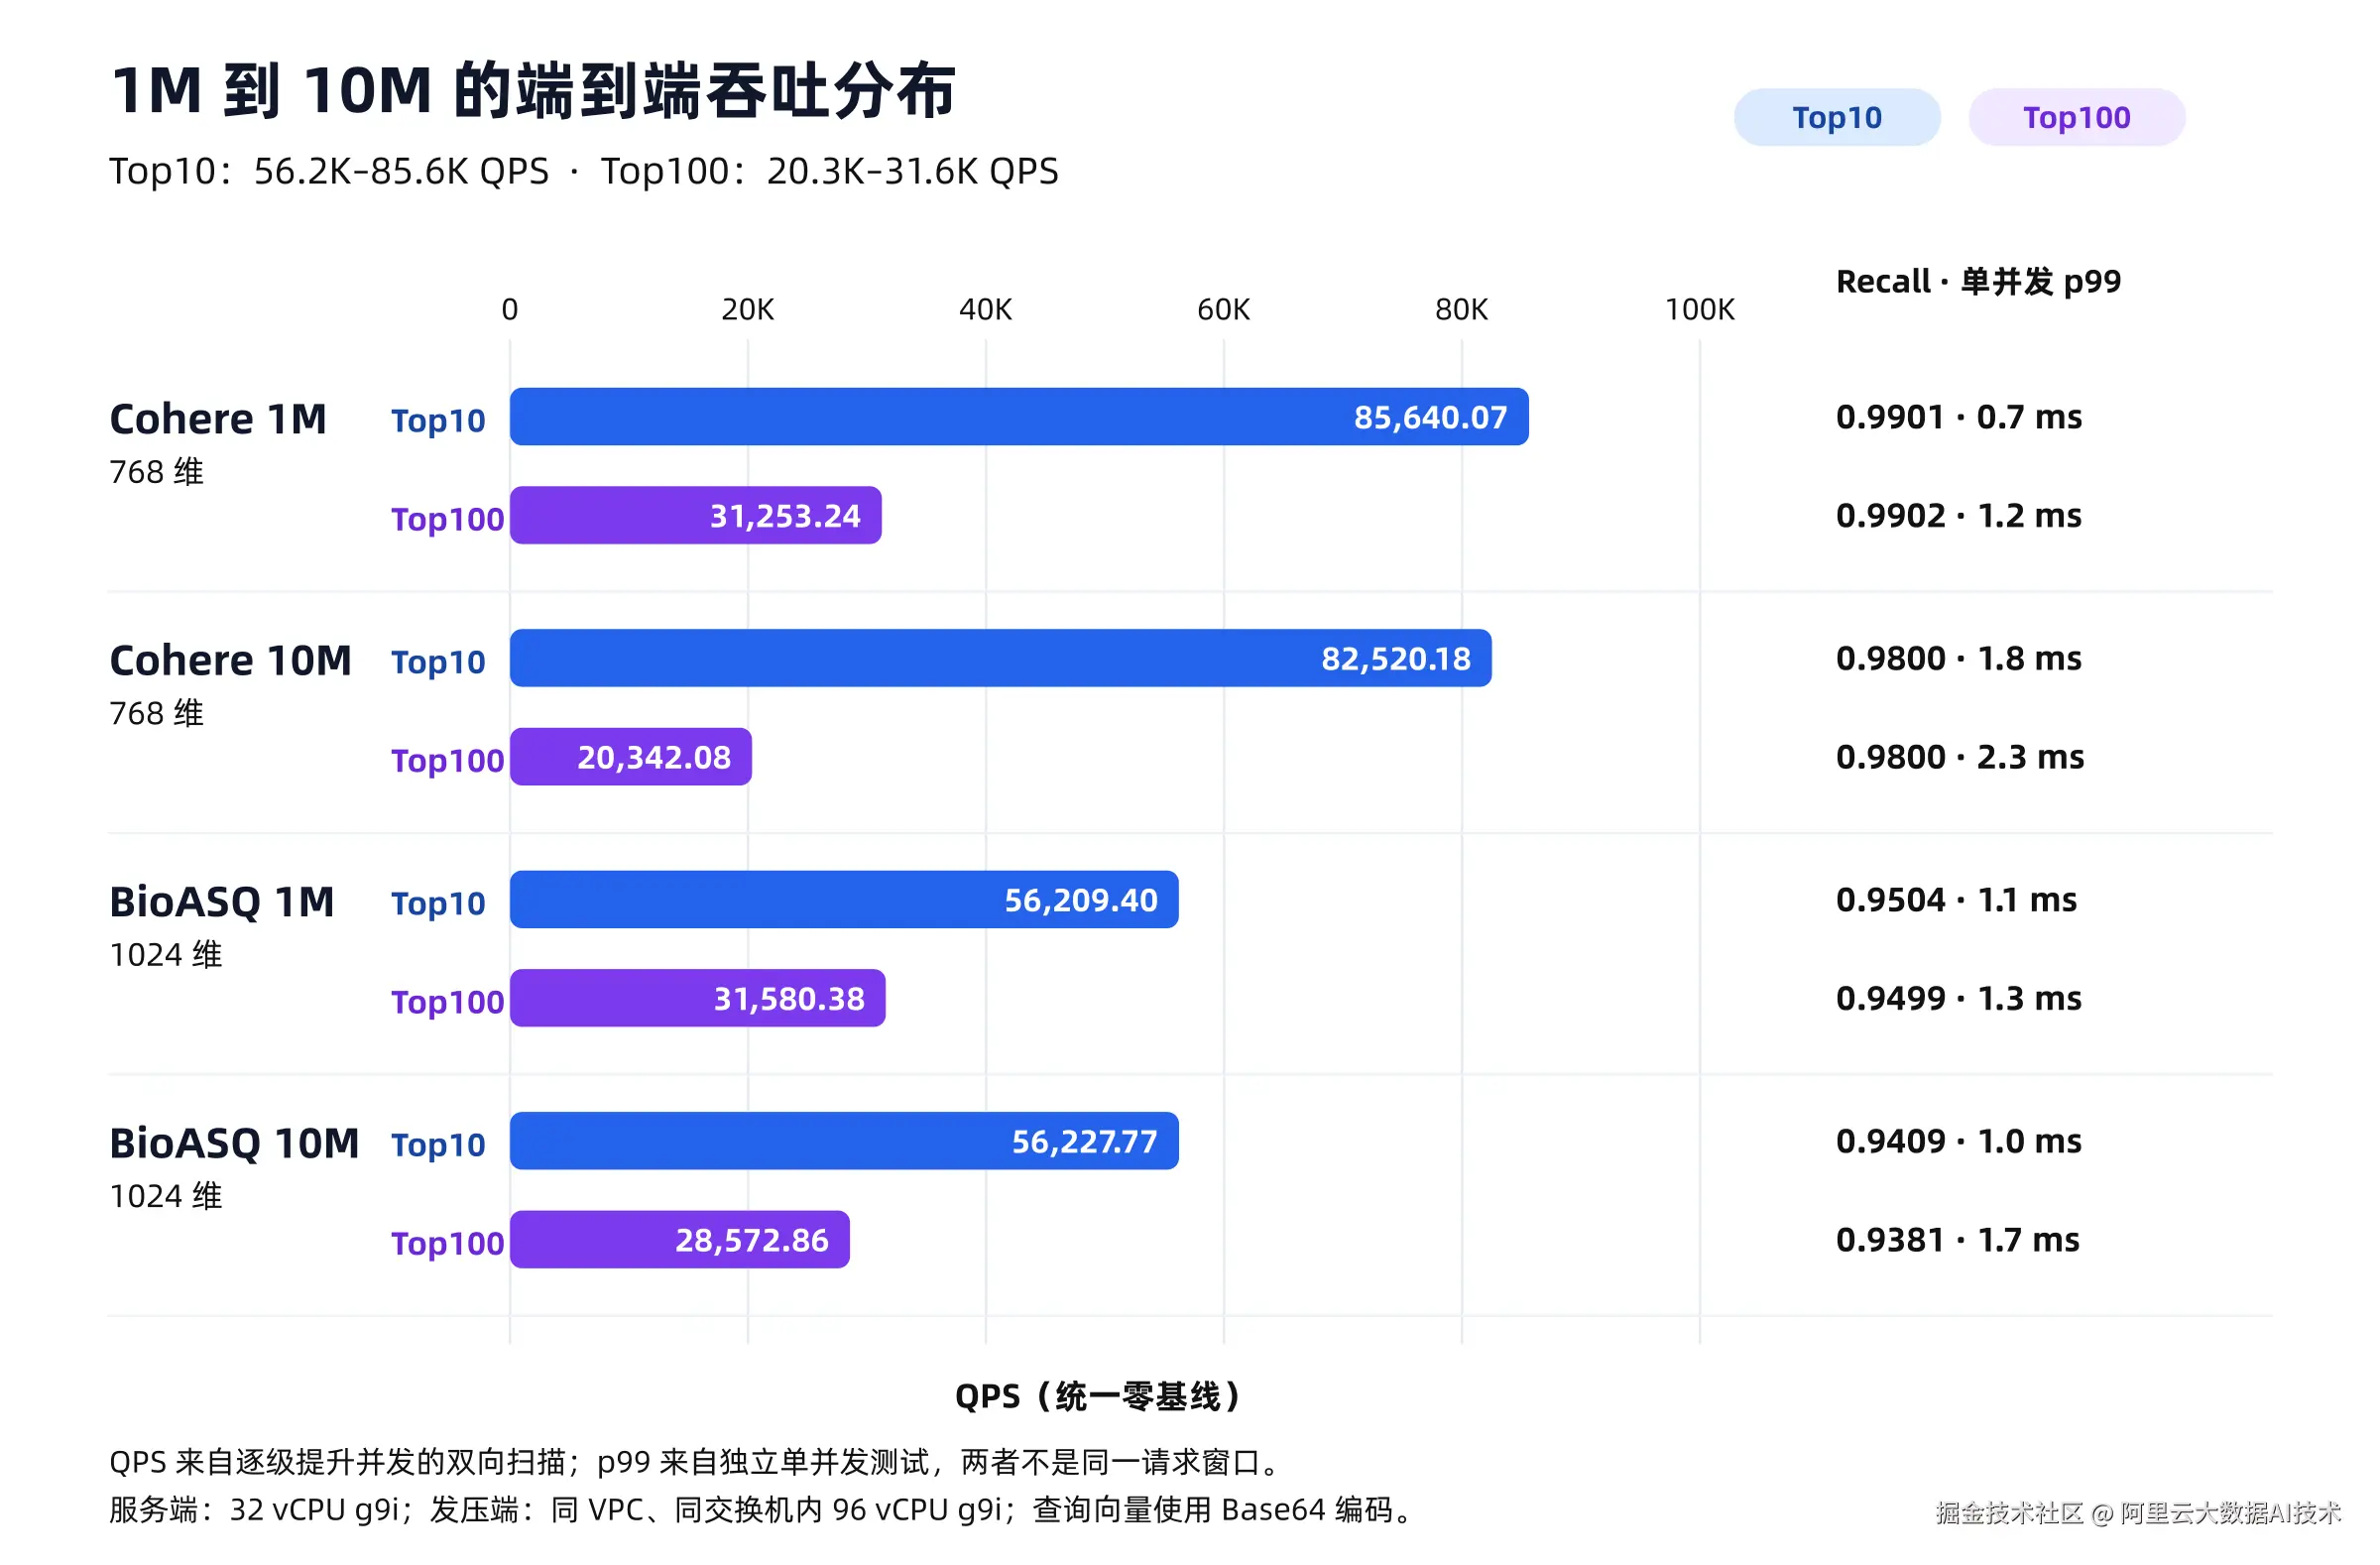Click the "Recall · 单并发 p99" column header
This screenshot has width=2380, height=1565.
point(1978,282)
